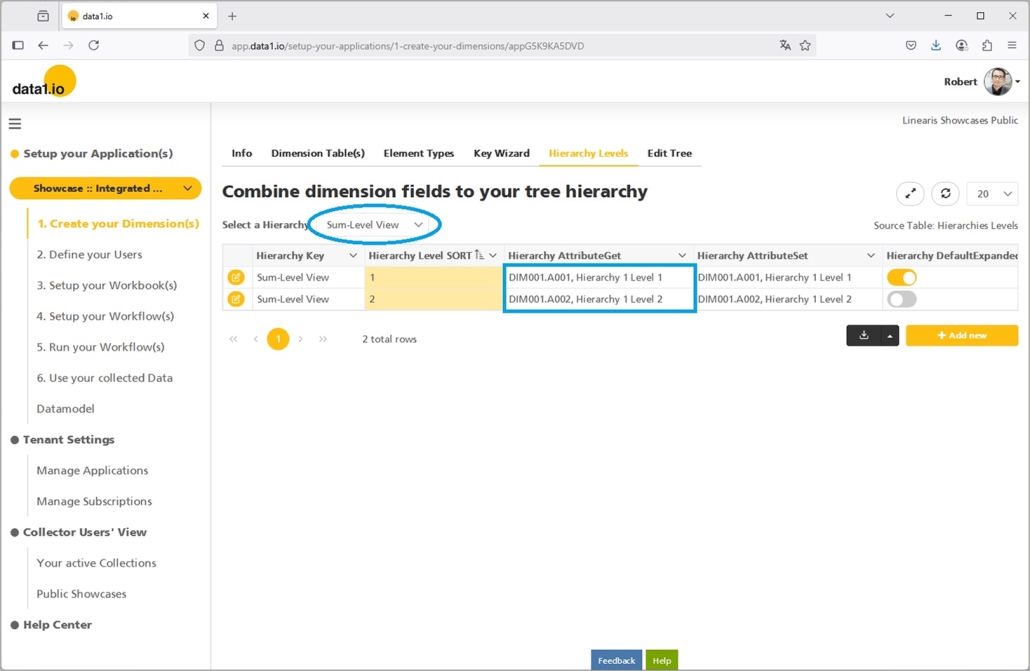The width and height of the screenshot is (1030, 671).
Task: Click the browser forward arrow
Action: pos(68,45)
